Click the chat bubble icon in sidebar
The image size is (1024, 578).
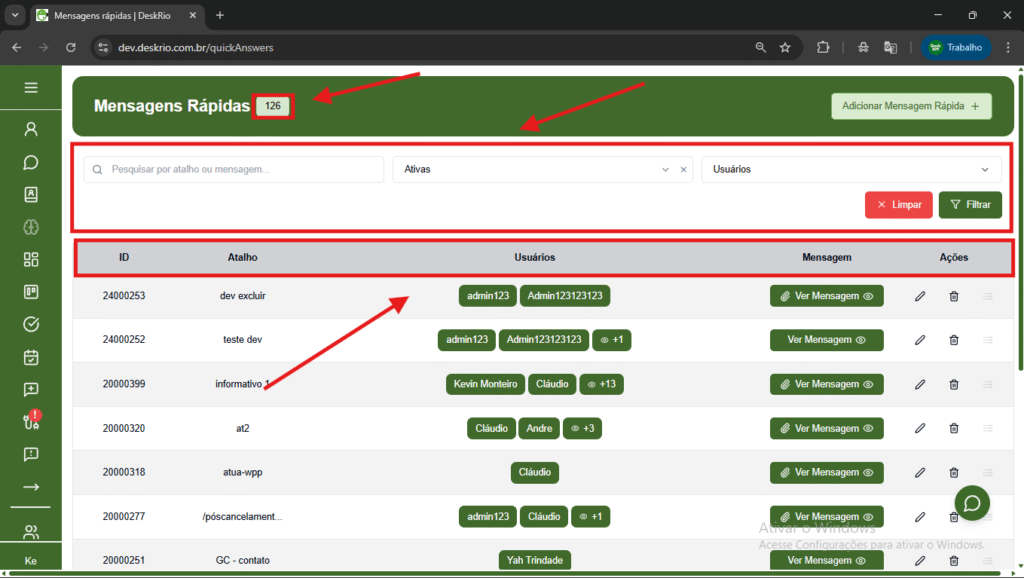31,162
